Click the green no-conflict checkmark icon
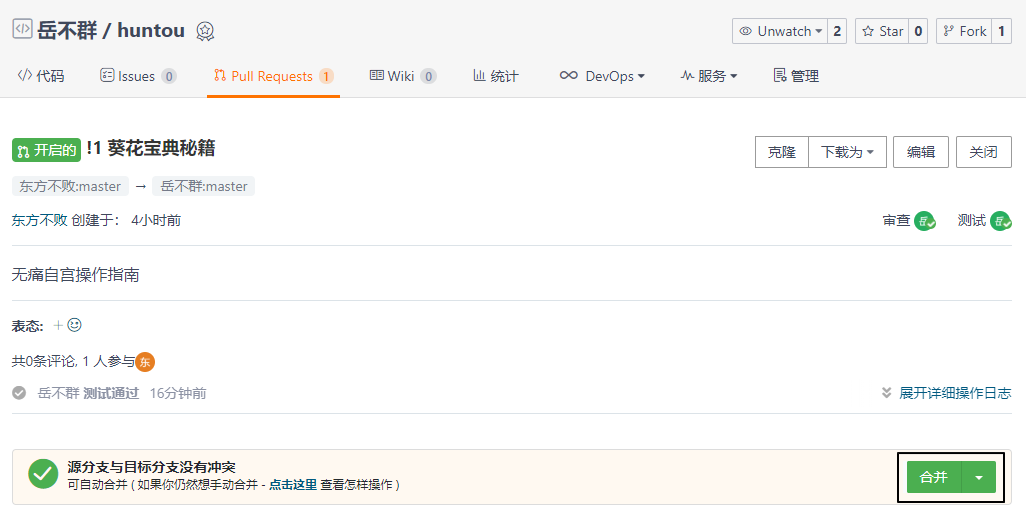Screen dimensions: 1026x516 coord(43,474)
